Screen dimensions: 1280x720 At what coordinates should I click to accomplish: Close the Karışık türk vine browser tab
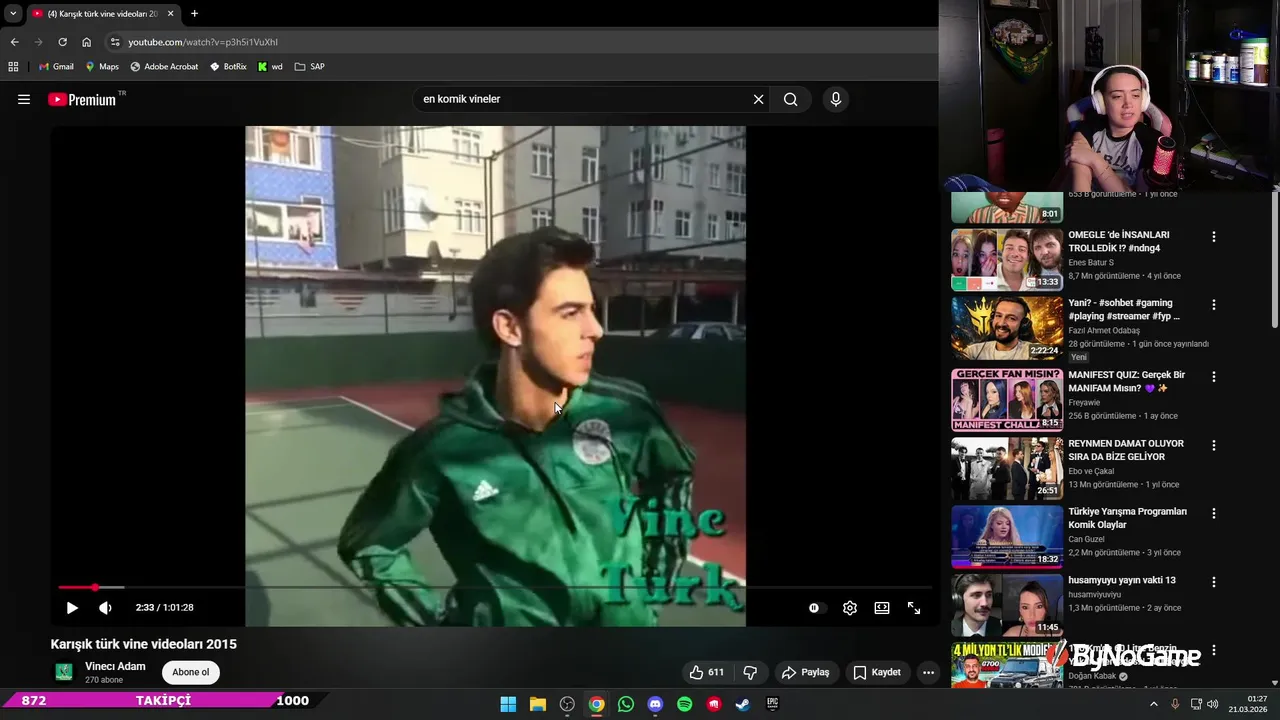pos(170,14)
